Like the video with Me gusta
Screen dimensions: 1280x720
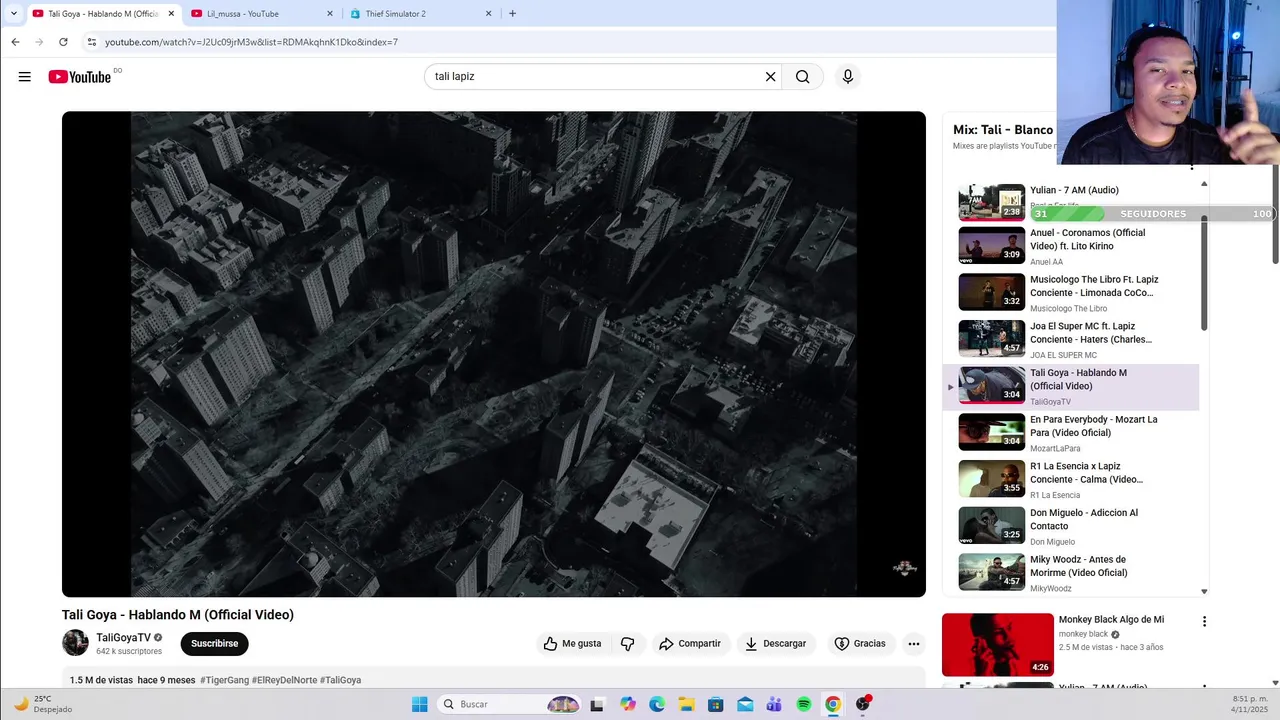pyautogui.click(x=573, y=644)
